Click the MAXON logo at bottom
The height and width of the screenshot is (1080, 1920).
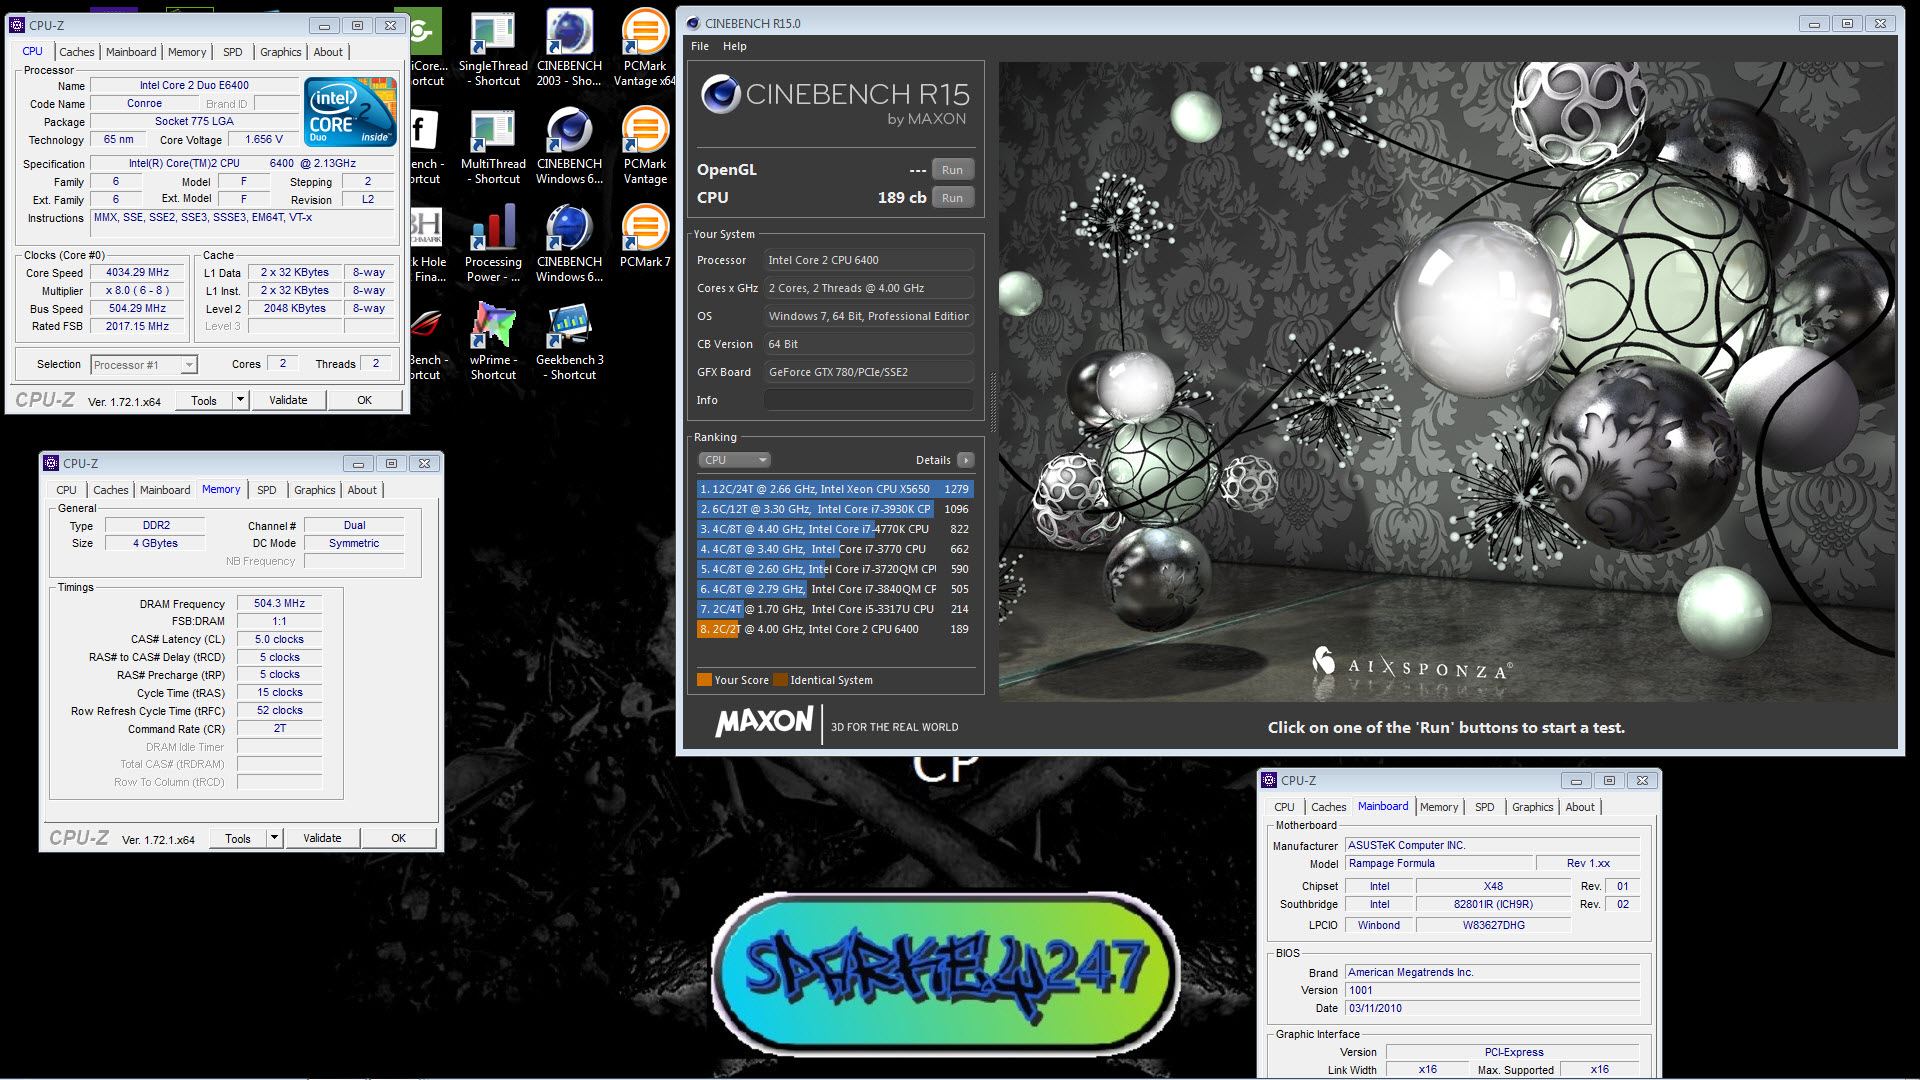point(765,722)
